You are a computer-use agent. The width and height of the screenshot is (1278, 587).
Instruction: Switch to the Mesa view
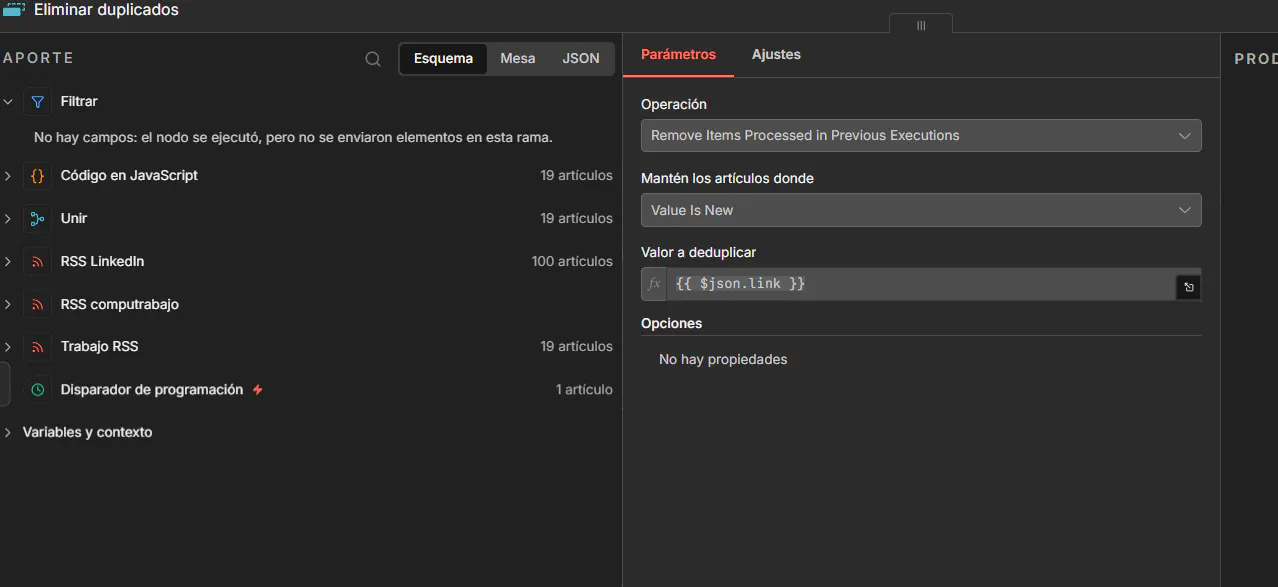(518, 59)
